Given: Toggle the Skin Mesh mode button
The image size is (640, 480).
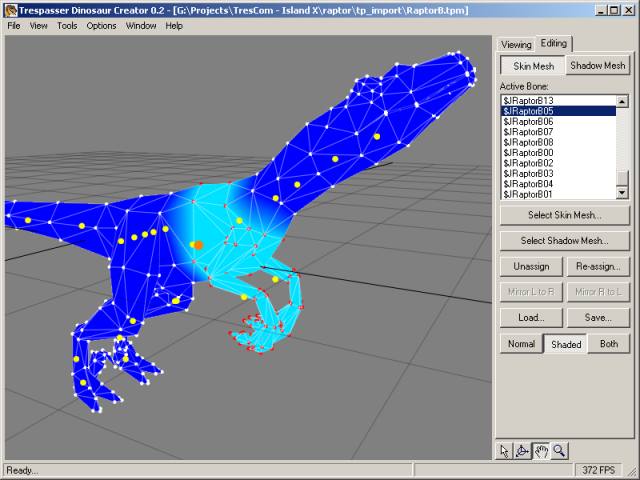Looking at the screenshot, I should point(532,66).
